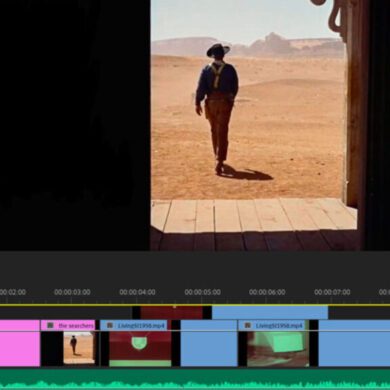Image resolution: width=390 pixels, height=390 pixels.
Task: Select the searchers clip by its name label
Action: pos(76,326)
